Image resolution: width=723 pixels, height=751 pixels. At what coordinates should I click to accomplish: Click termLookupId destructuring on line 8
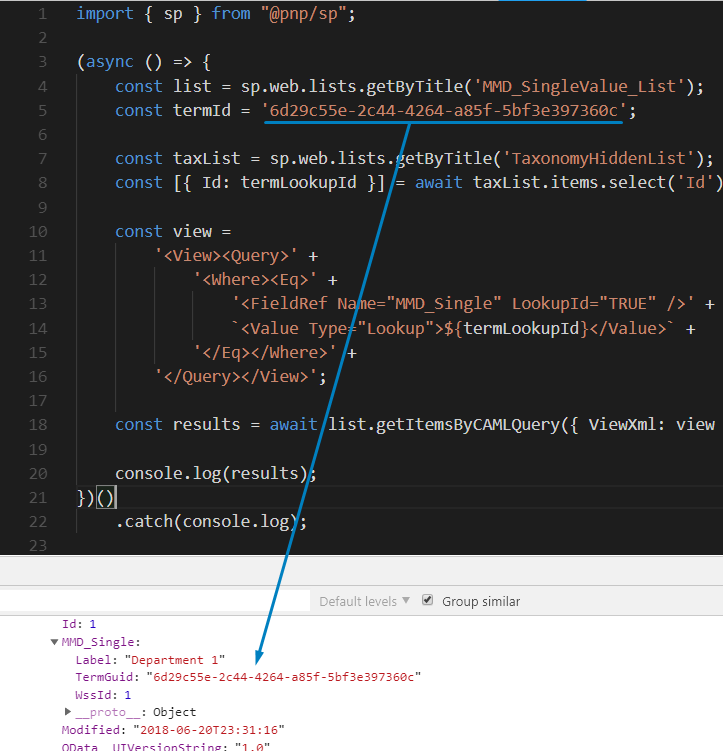pos(298,182)
